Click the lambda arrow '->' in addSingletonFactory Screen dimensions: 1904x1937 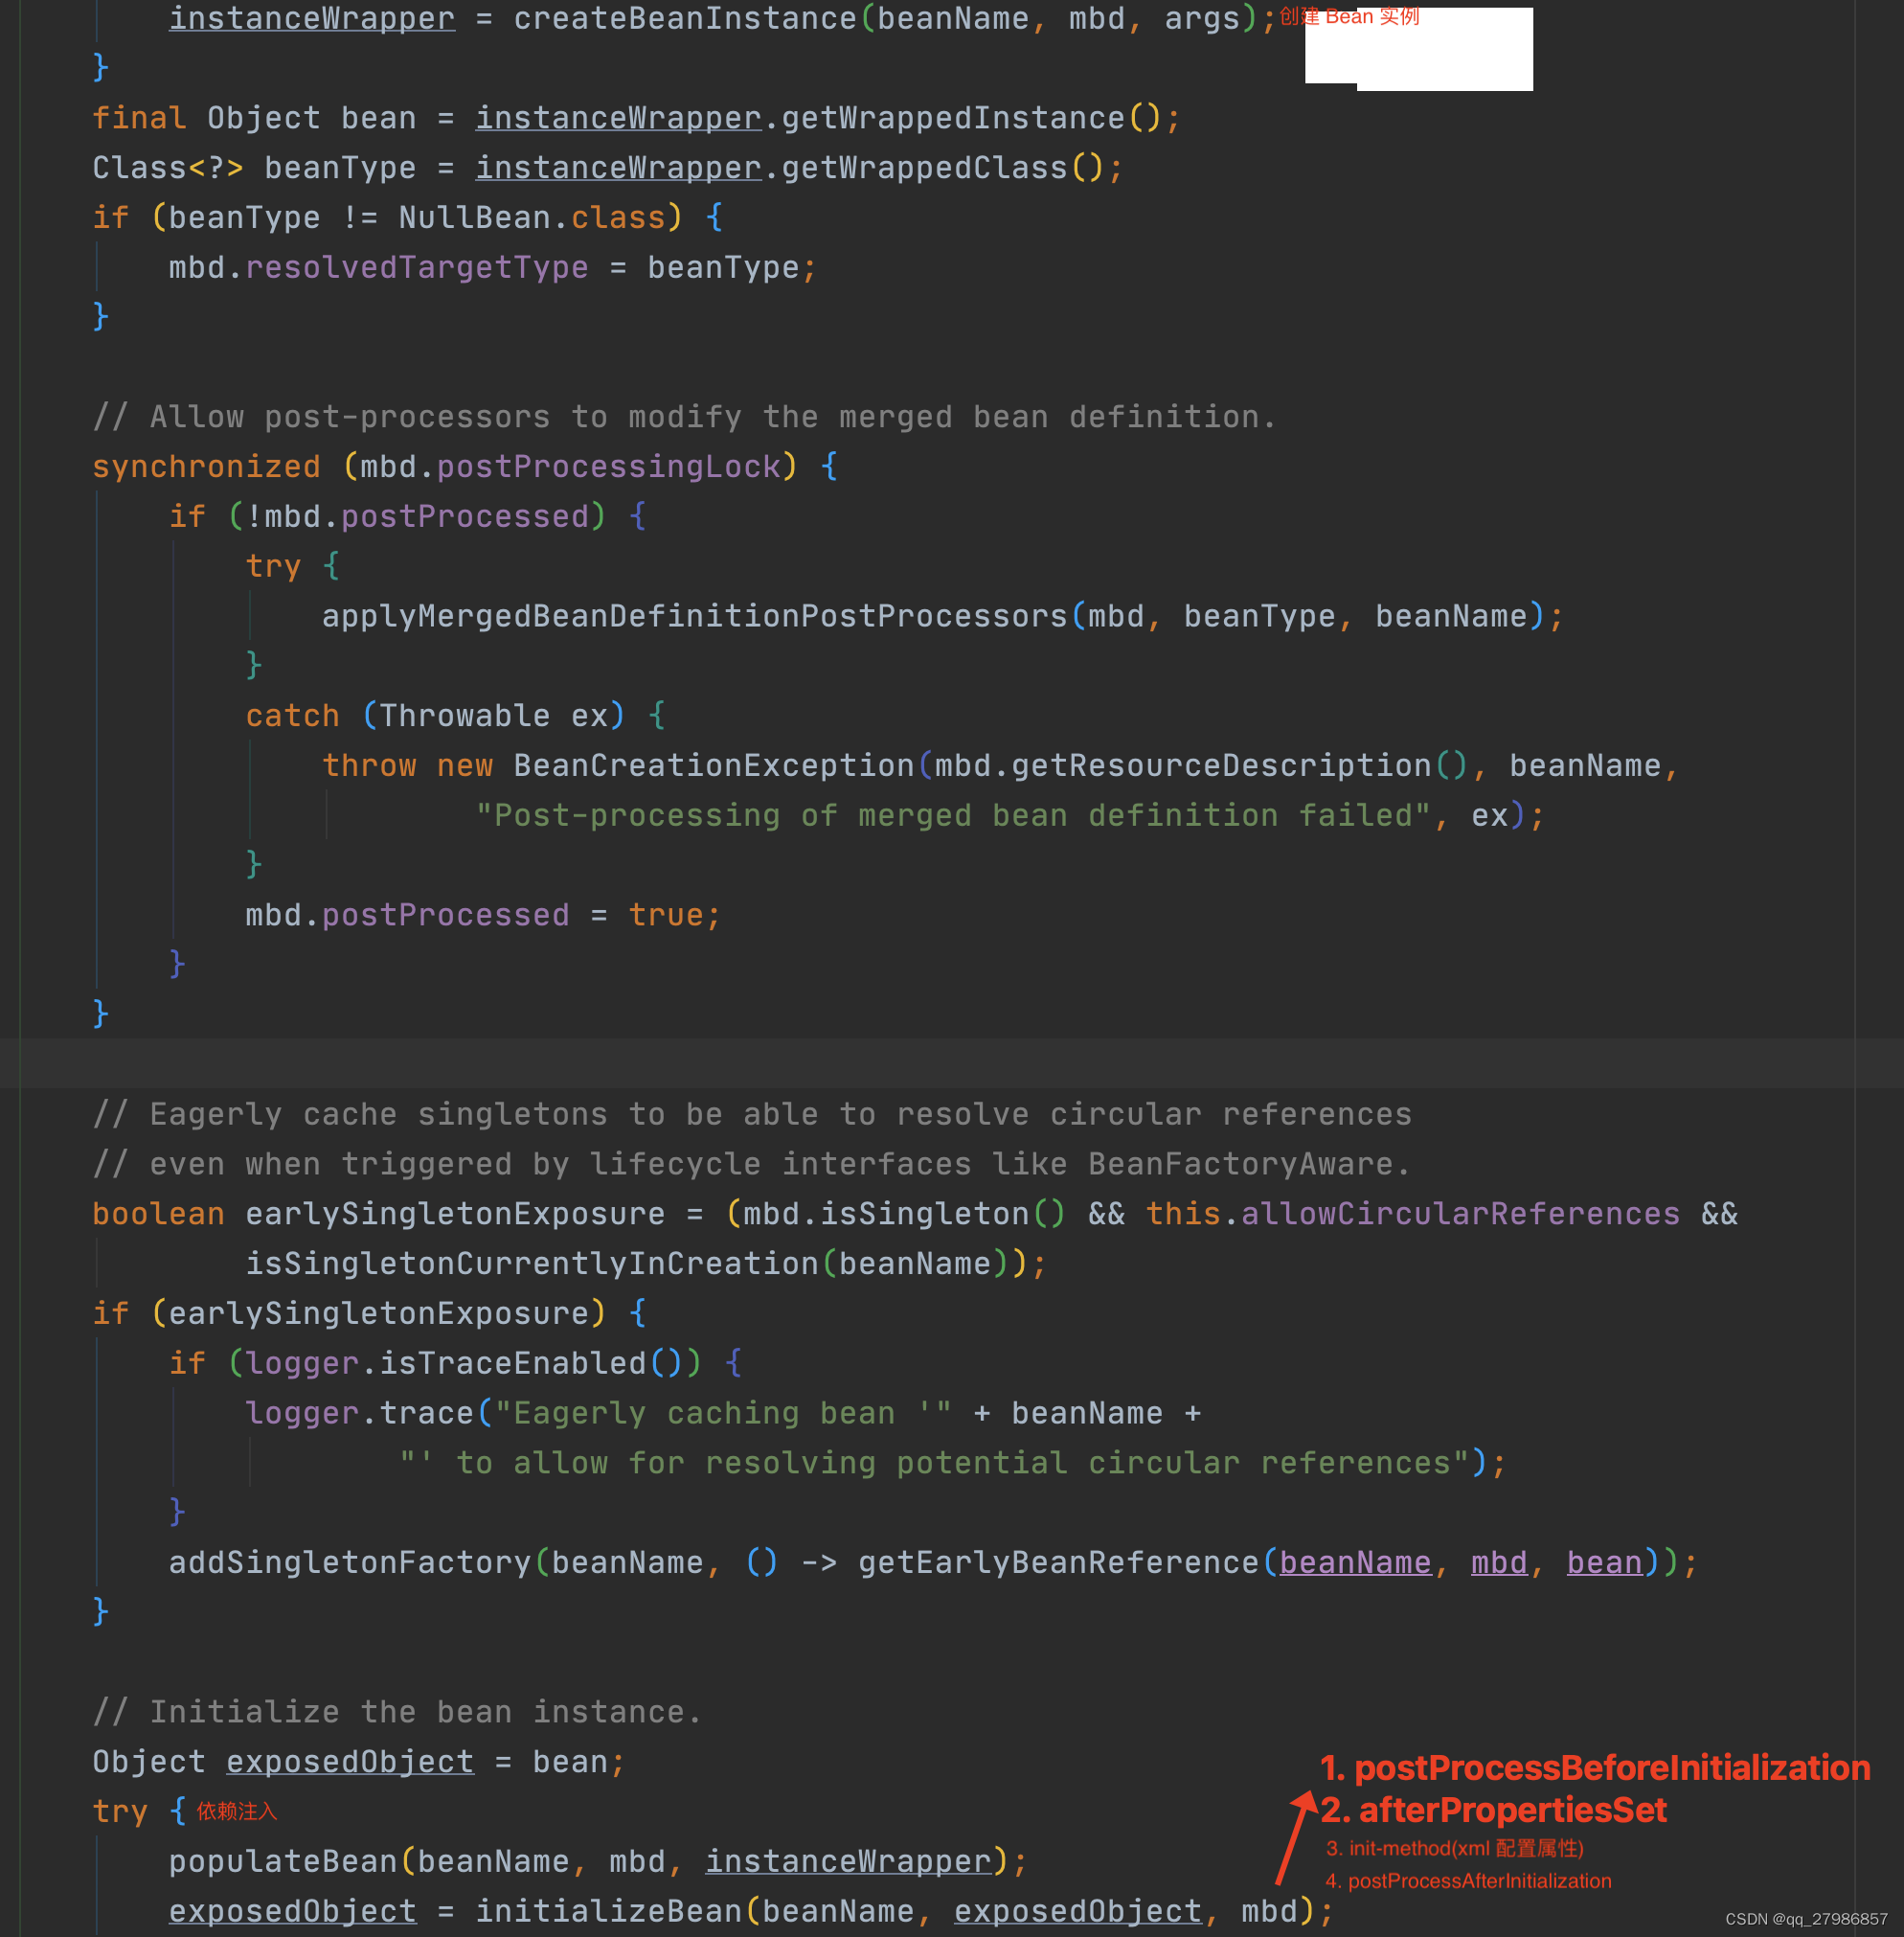819,1563
